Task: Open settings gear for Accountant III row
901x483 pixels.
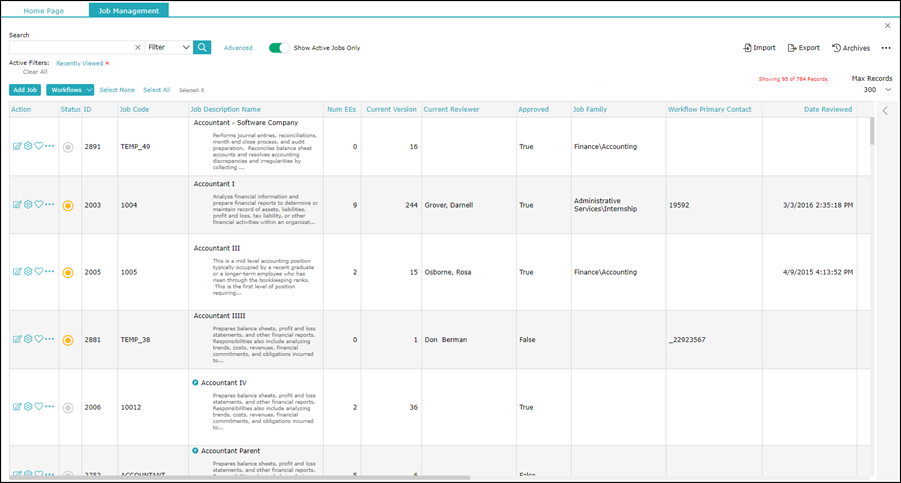Action: click(x=28, y=272)
